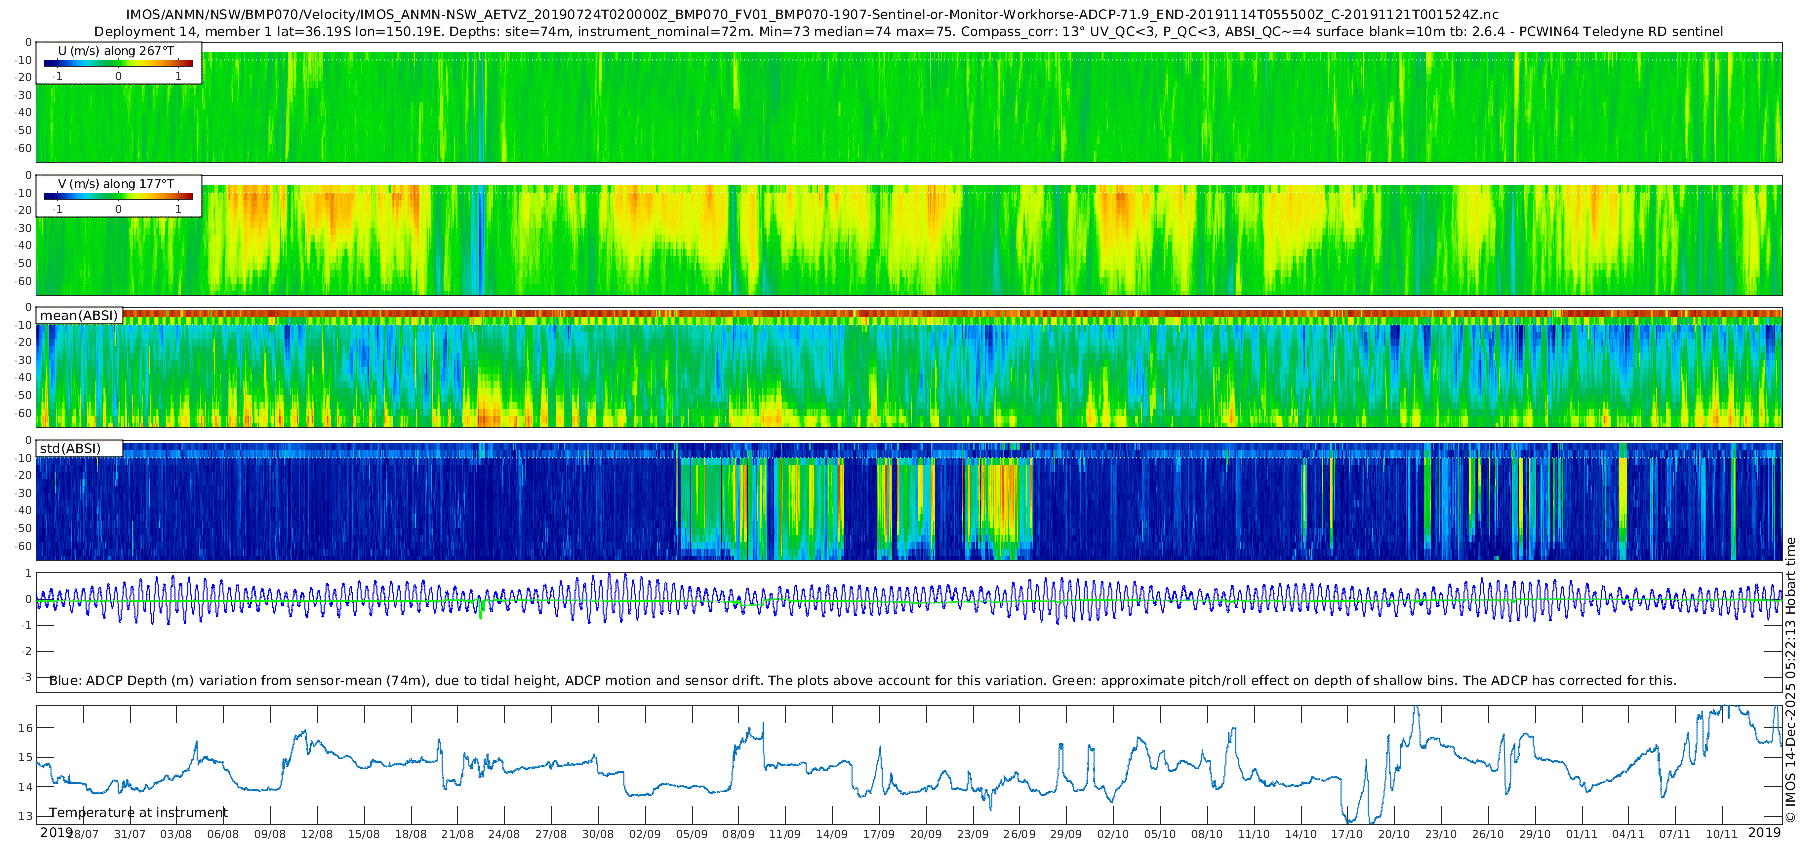This screenshot has width=1800, height=850.
Task: Click the 16 degree temperature axis tick
Action: pyautogui.click(x=27, y=728)
